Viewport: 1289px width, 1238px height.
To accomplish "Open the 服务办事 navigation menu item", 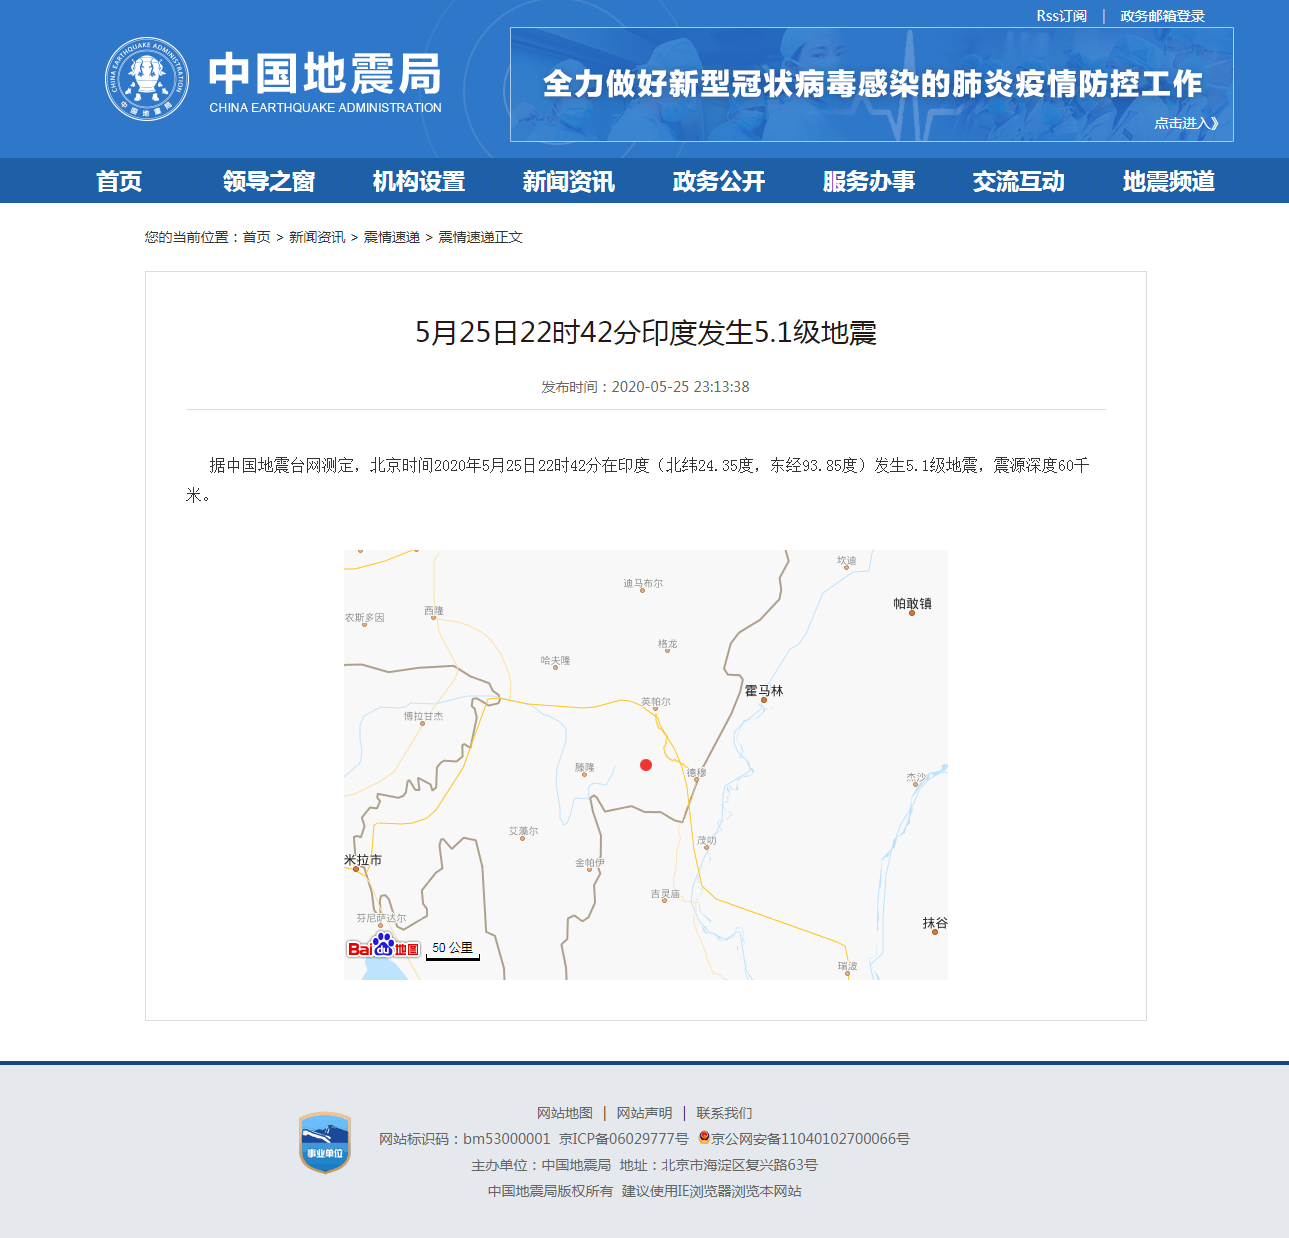I will [869, 181].
